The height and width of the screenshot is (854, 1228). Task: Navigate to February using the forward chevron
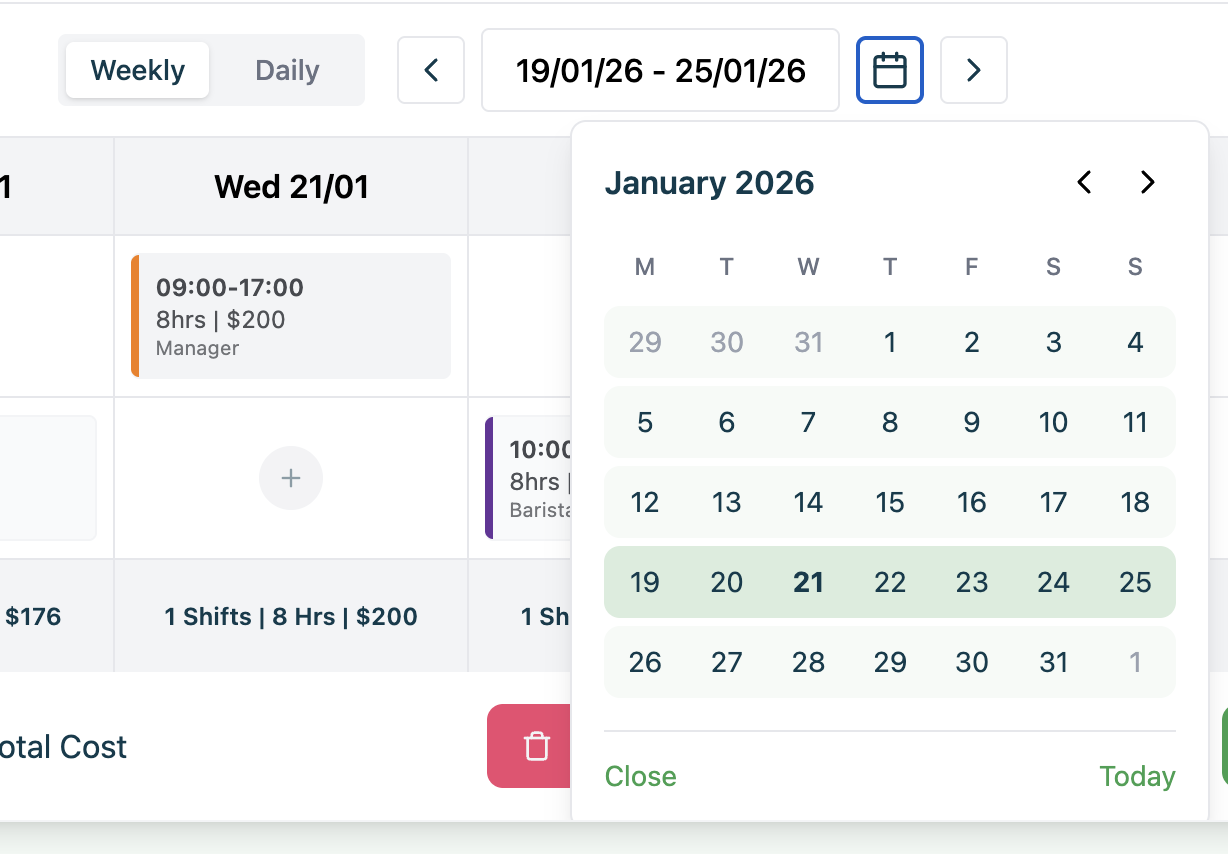coord(1146,182)
